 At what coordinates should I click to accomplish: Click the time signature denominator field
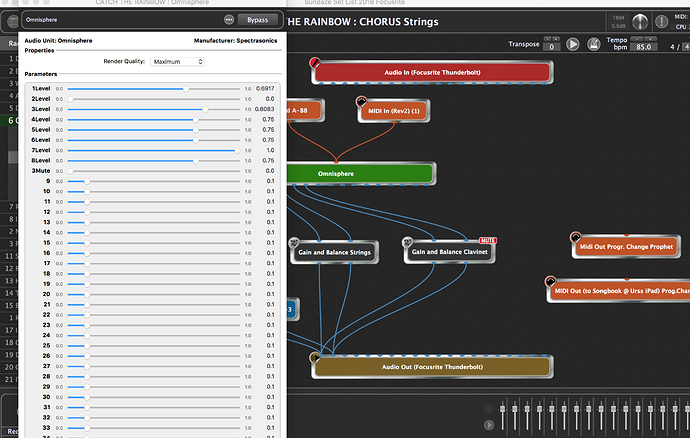pos(686,47)
